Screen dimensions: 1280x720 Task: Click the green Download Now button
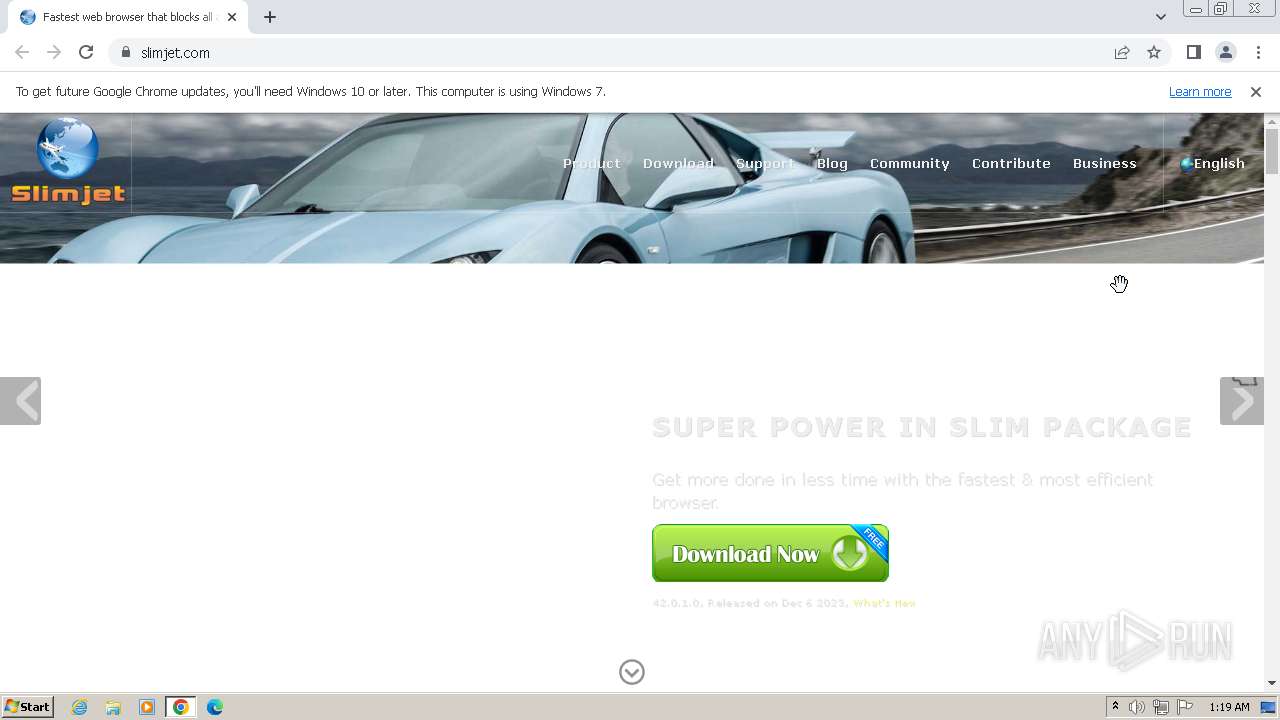coord(770,553)
